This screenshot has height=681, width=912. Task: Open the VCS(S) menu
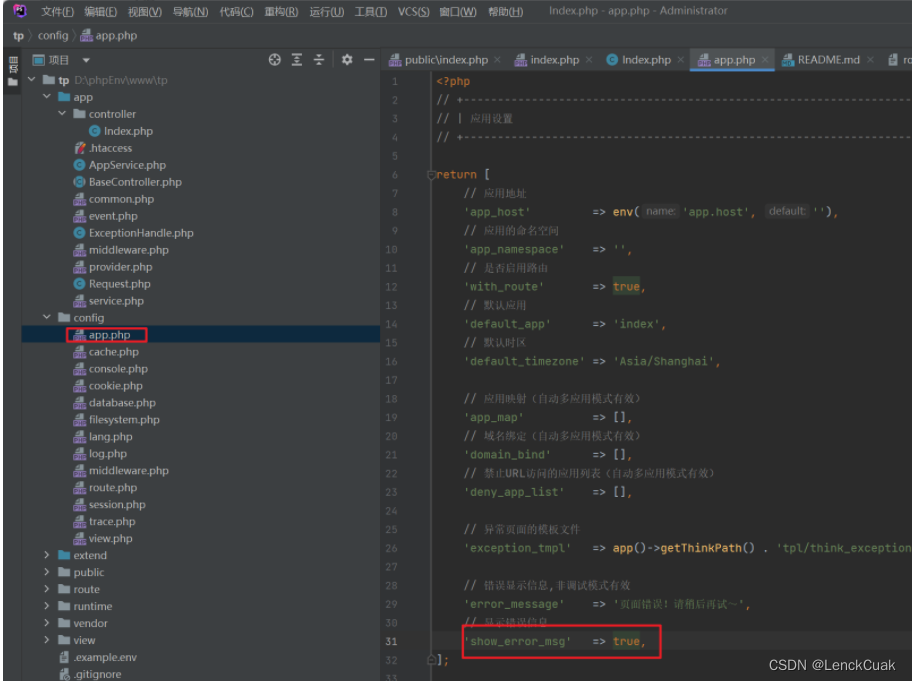(413, 11)
